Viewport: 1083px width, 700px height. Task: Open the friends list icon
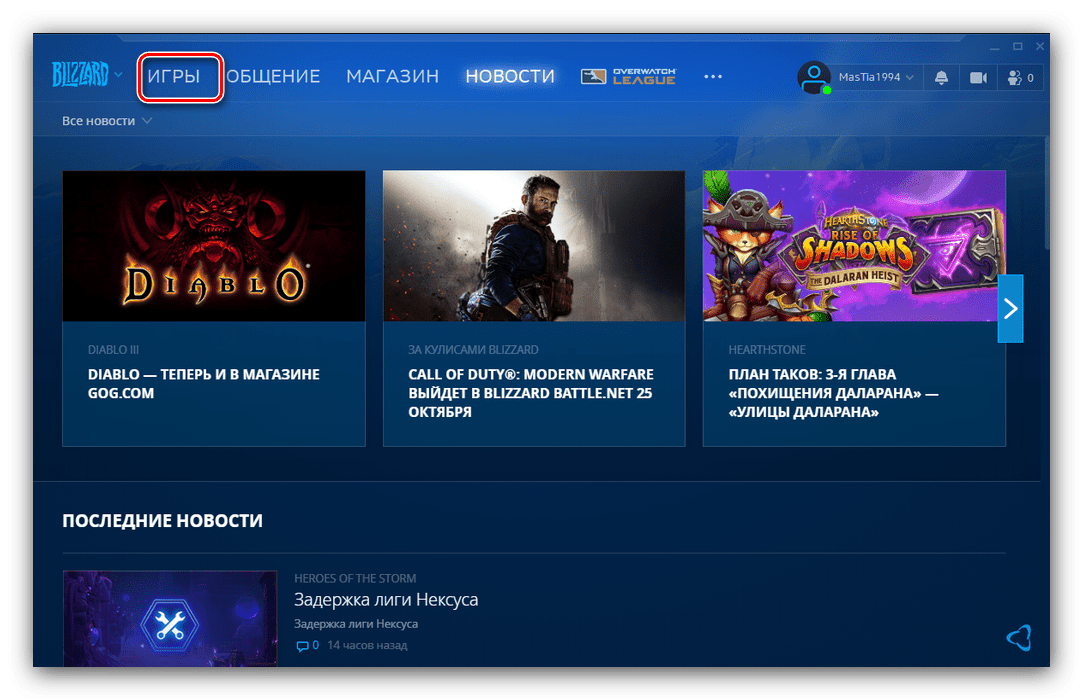click(x=1020, y=77)
